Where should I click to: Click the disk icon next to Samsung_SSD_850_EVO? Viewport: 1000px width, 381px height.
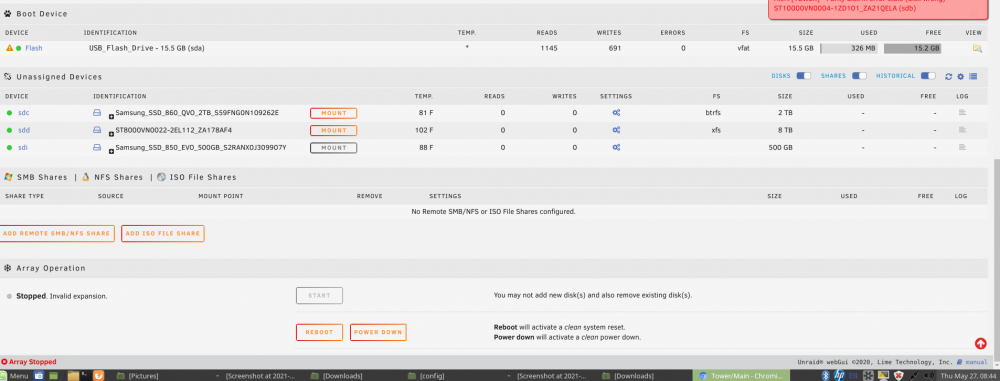(x=98, y=147)
